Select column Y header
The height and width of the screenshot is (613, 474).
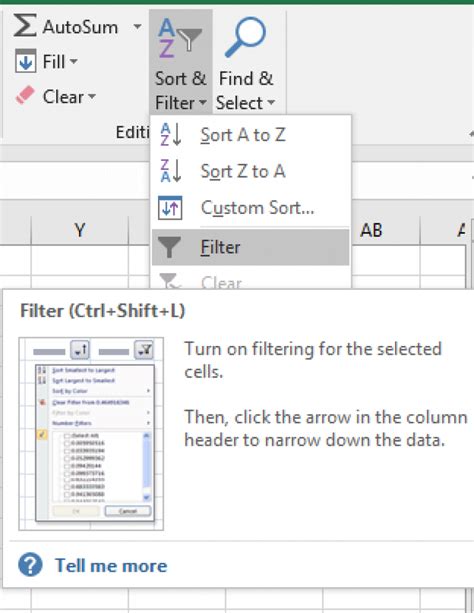(x=80, y=230)
